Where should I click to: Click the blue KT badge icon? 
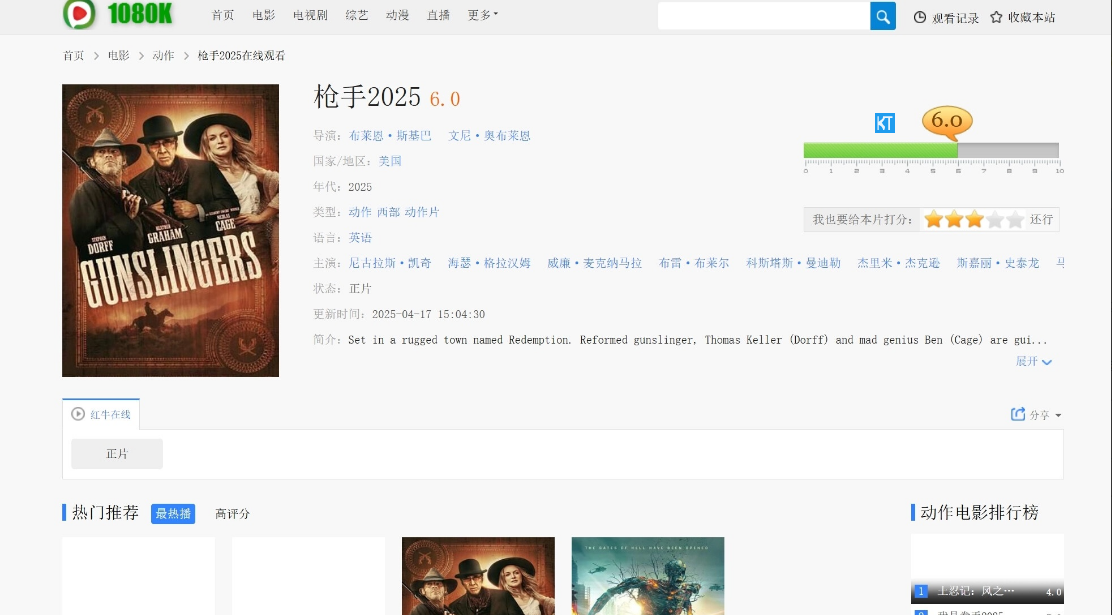tap(884, 123)
